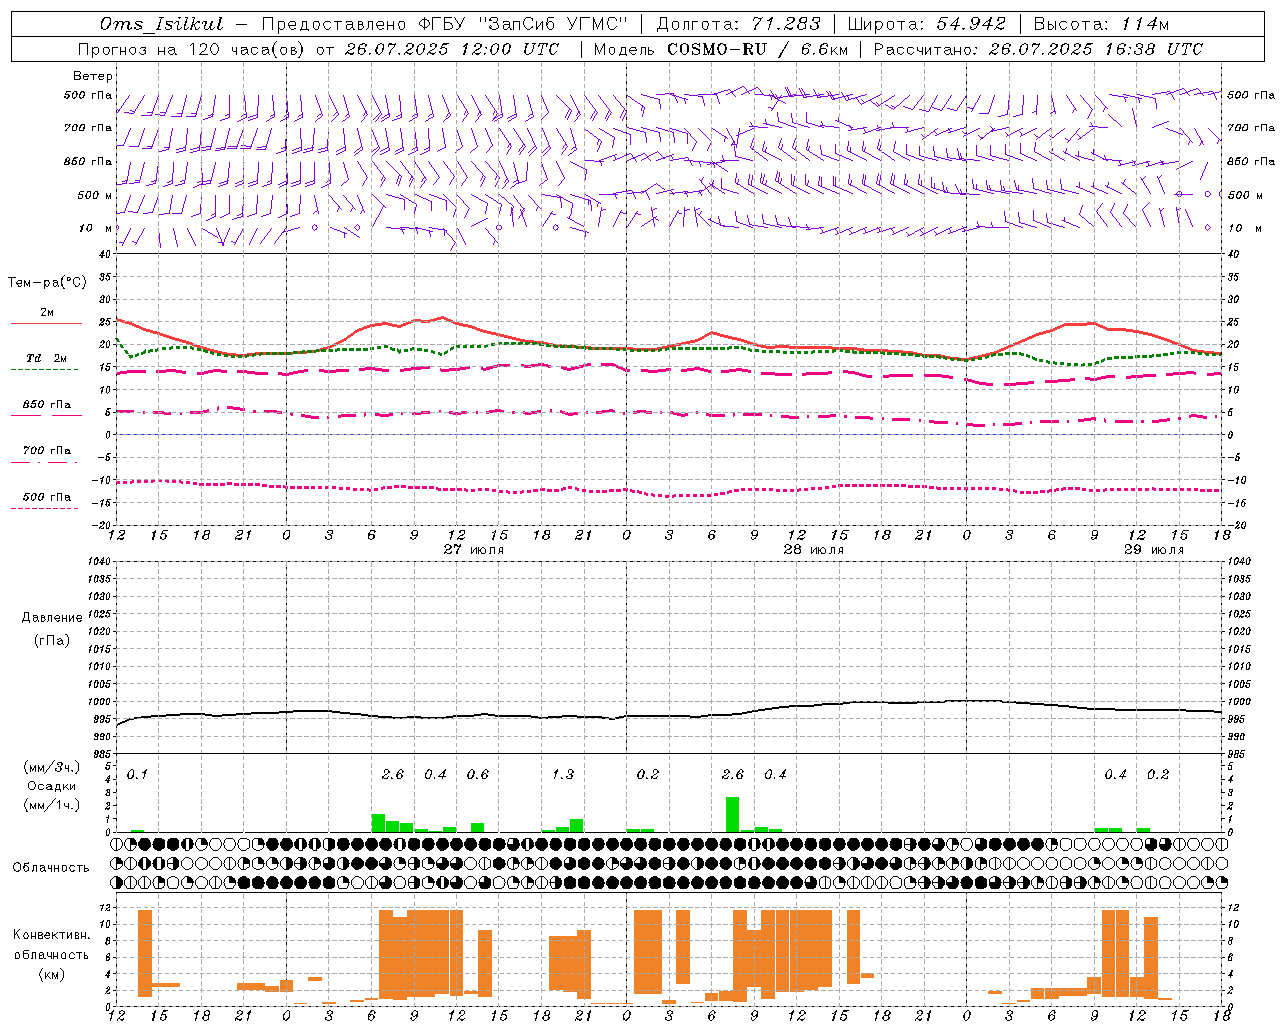Click dotted pink line sample under legend '500 гПа'

(45, 508)
